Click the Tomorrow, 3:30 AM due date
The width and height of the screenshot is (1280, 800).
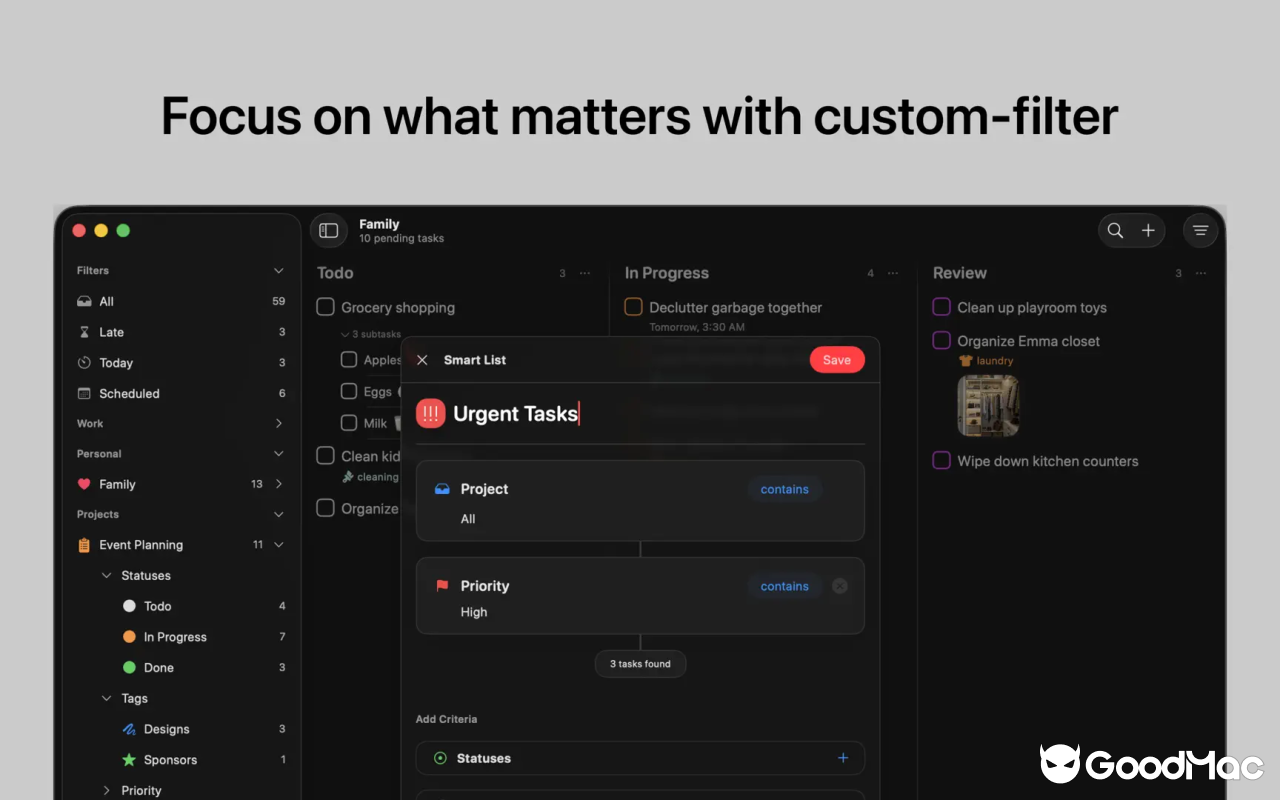pos(697,327)
